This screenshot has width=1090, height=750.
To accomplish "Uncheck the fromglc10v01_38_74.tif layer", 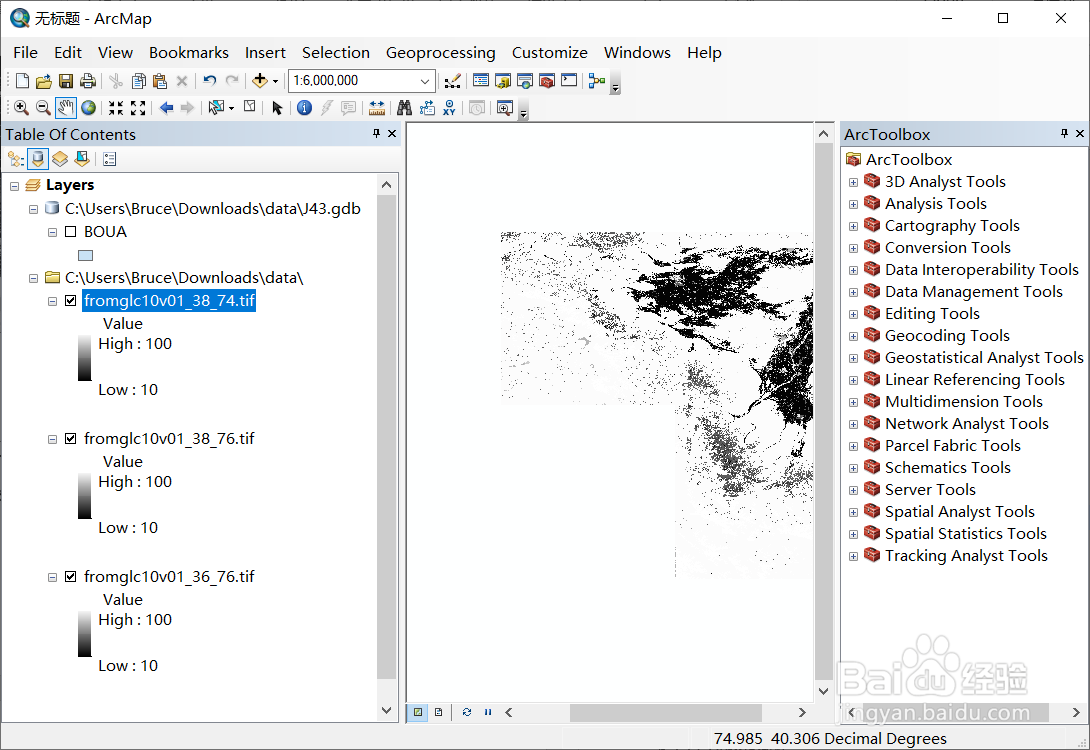I will 70,300.
